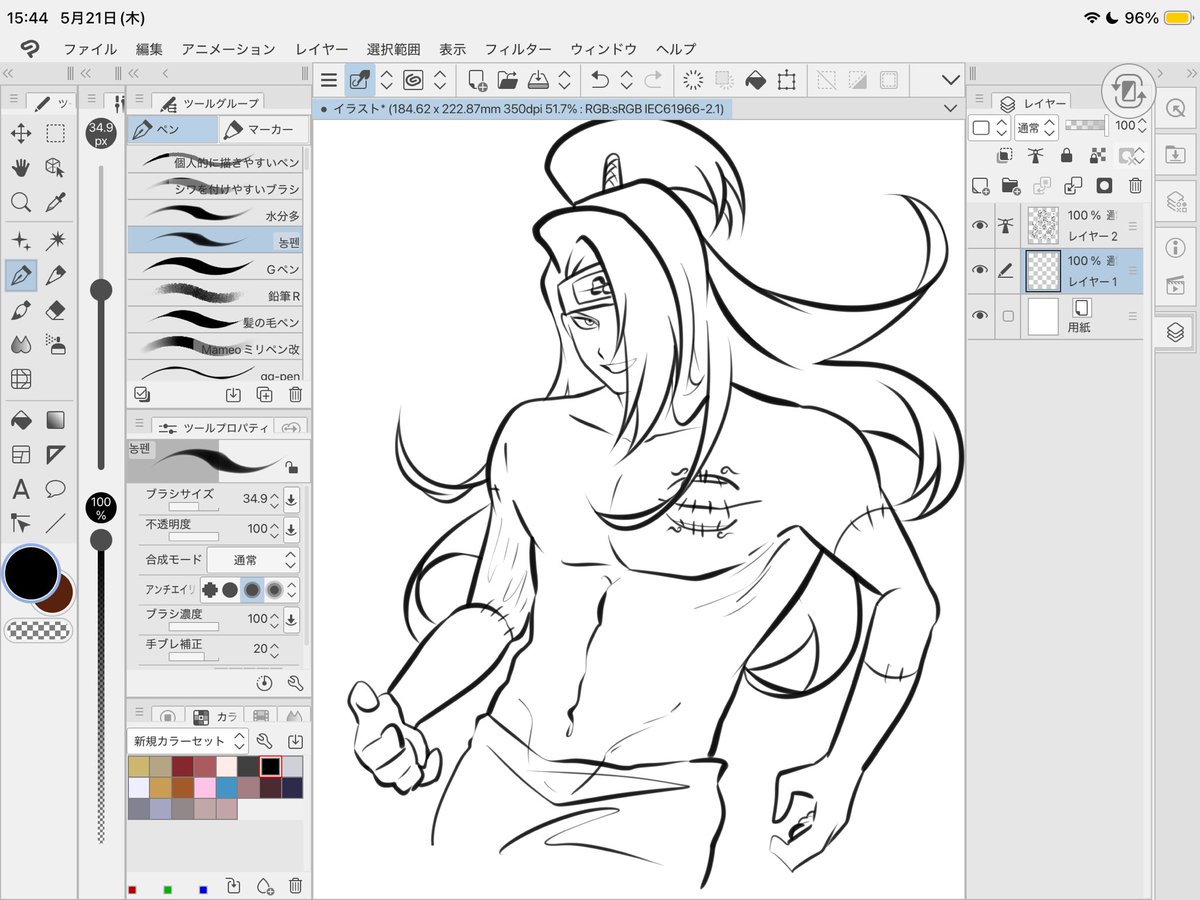Open the 編集 menu
Image resolution: width=1200 pixels, height=900 pixels.
click(150, 48)
